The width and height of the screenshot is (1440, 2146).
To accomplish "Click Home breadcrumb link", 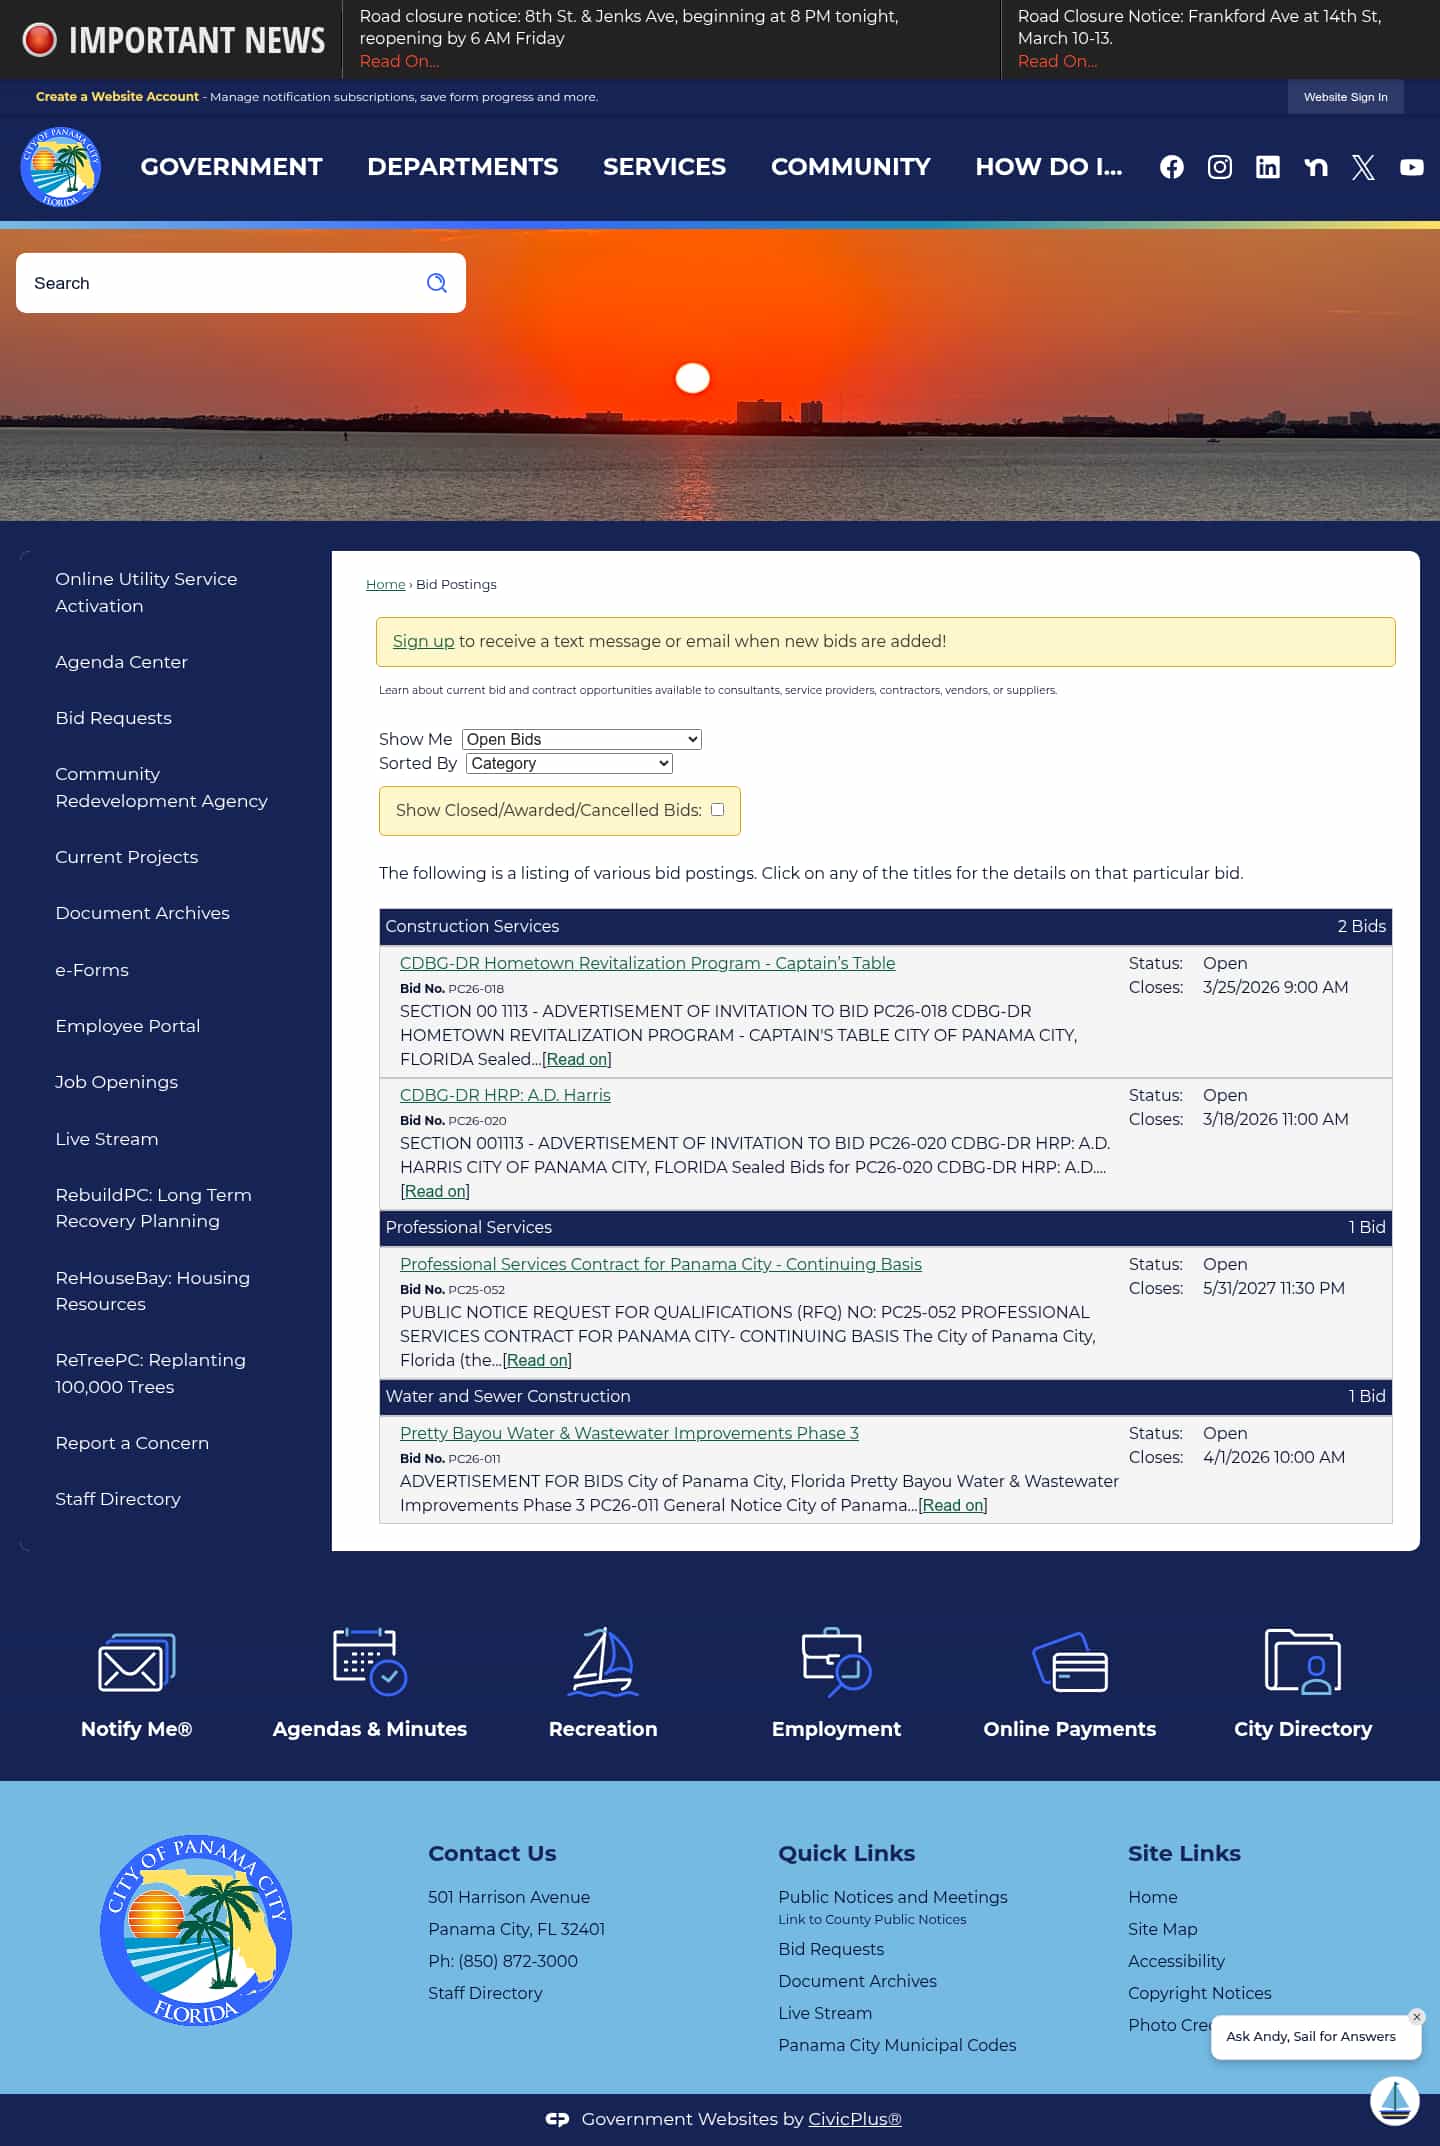I will [x=385, y=584].
